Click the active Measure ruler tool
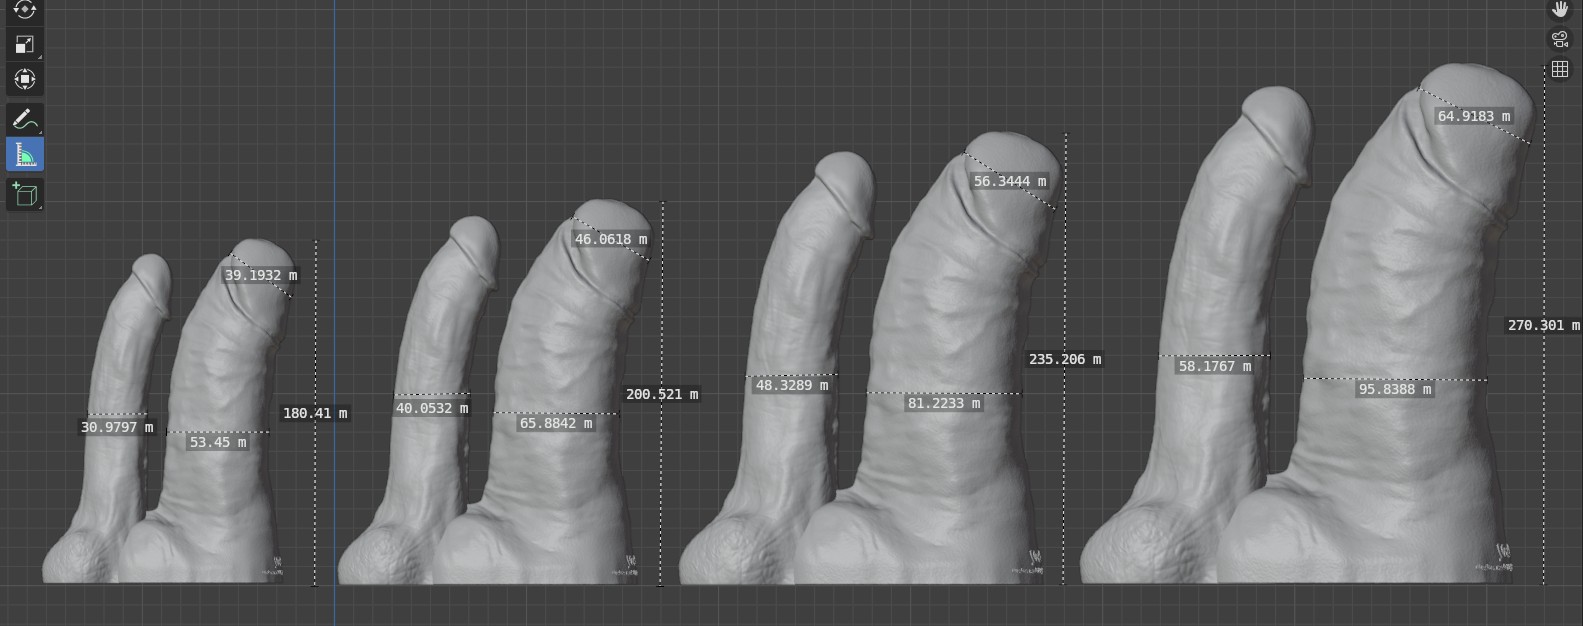This screenshot has width=1583, height=626. pyautogui.click(x=25, y=154)
